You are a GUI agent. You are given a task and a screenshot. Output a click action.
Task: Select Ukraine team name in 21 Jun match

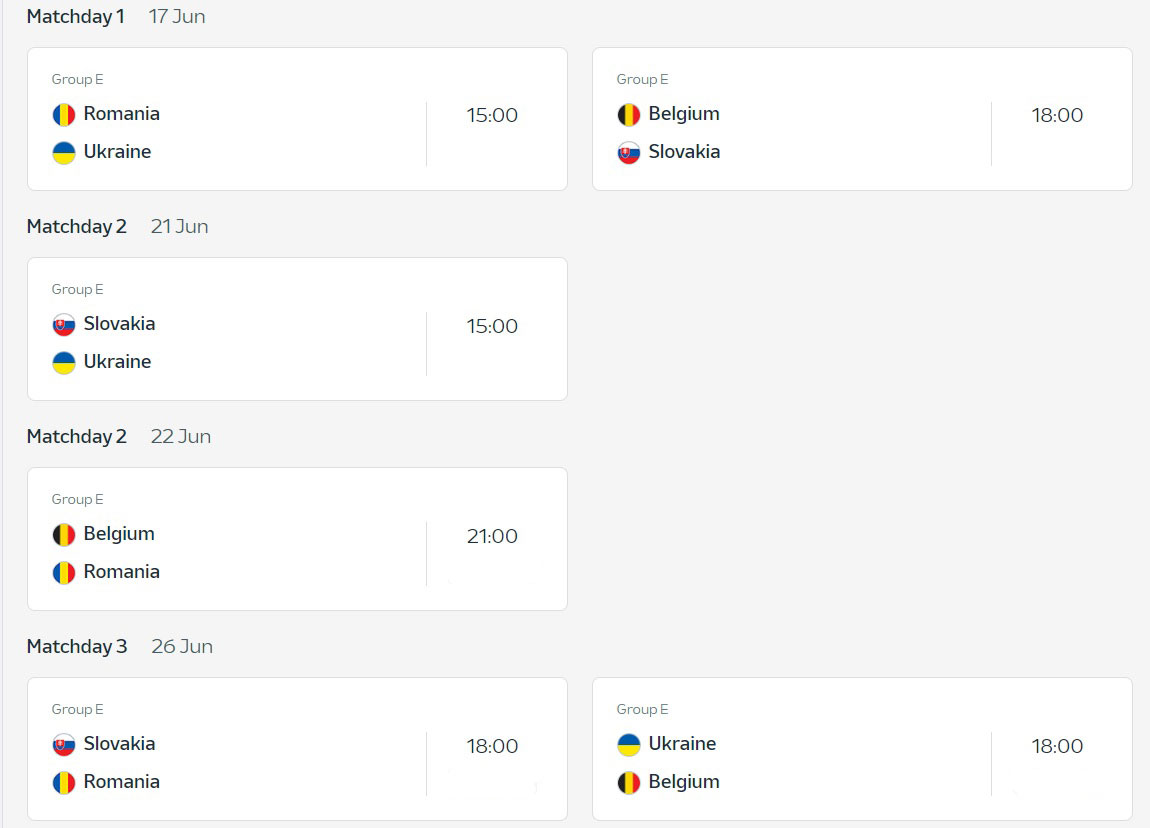click(117, 362)
